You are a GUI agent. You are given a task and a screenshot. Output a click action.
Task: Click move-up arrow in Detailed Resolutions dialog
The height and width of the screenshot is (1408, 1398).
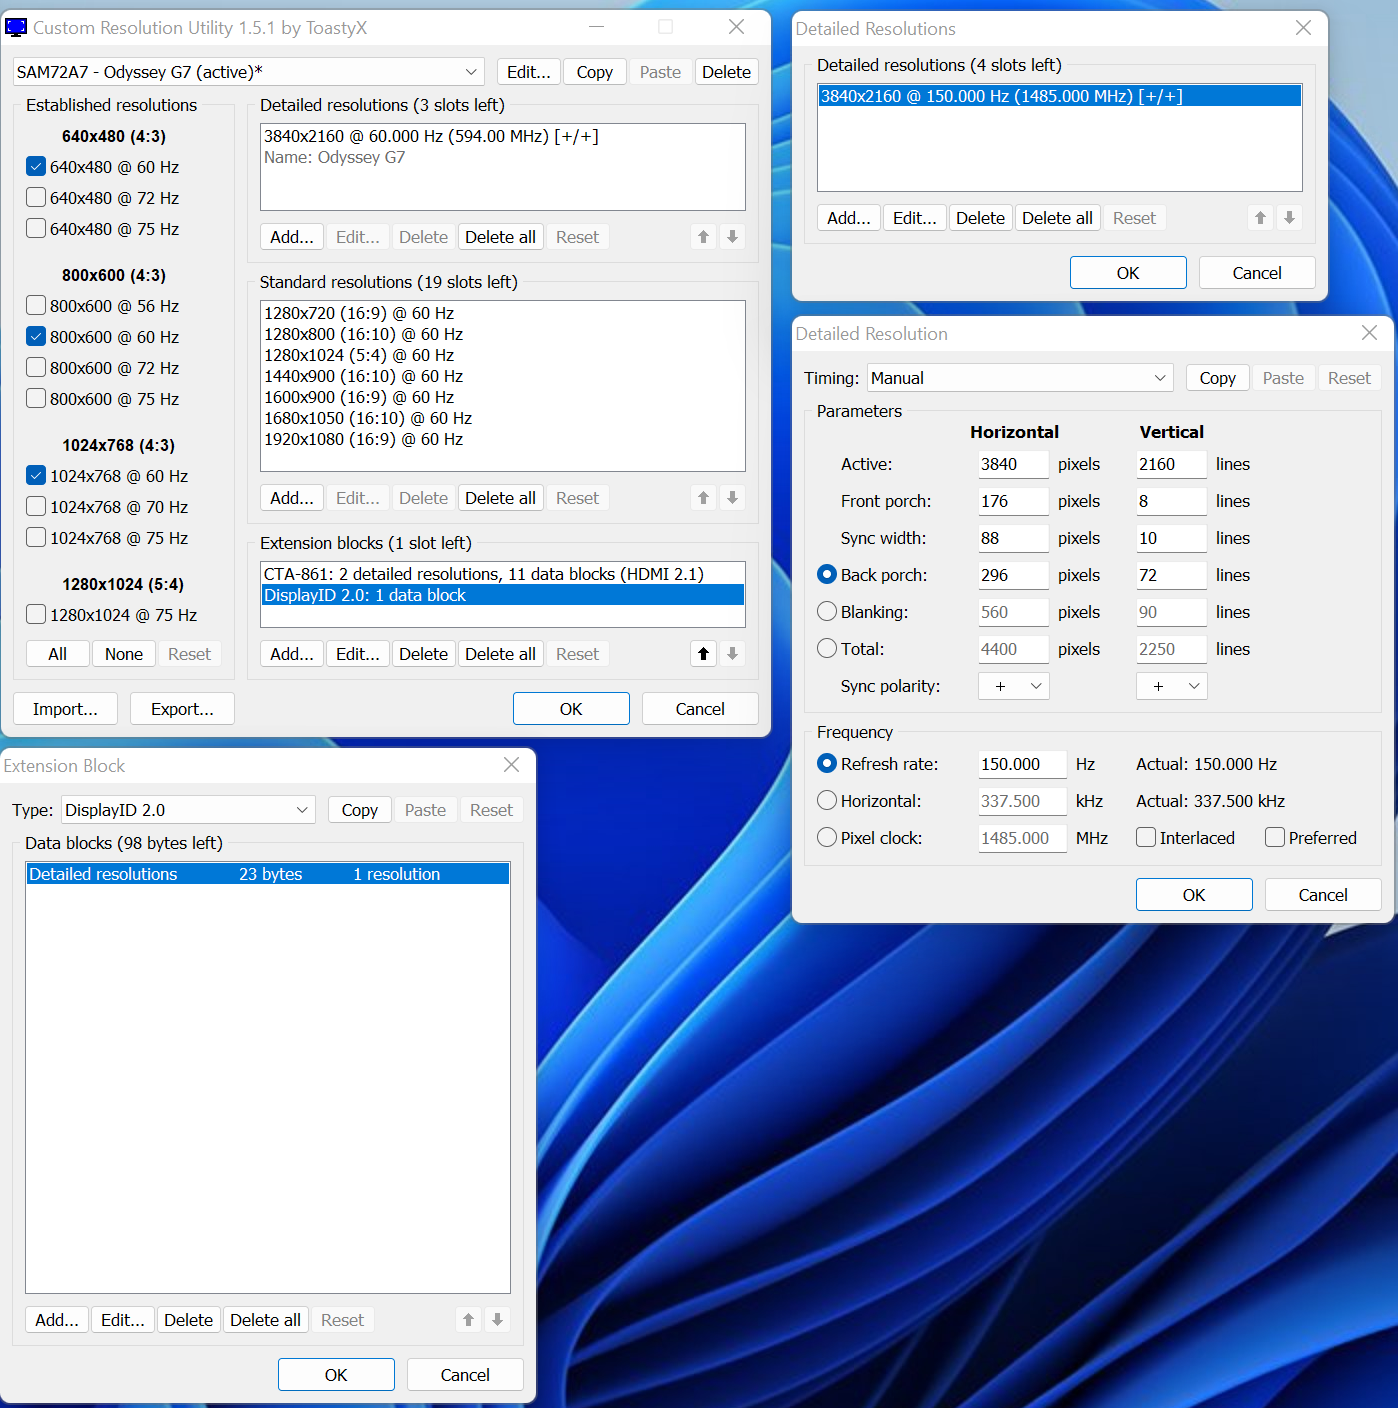tap(1260, 218)
